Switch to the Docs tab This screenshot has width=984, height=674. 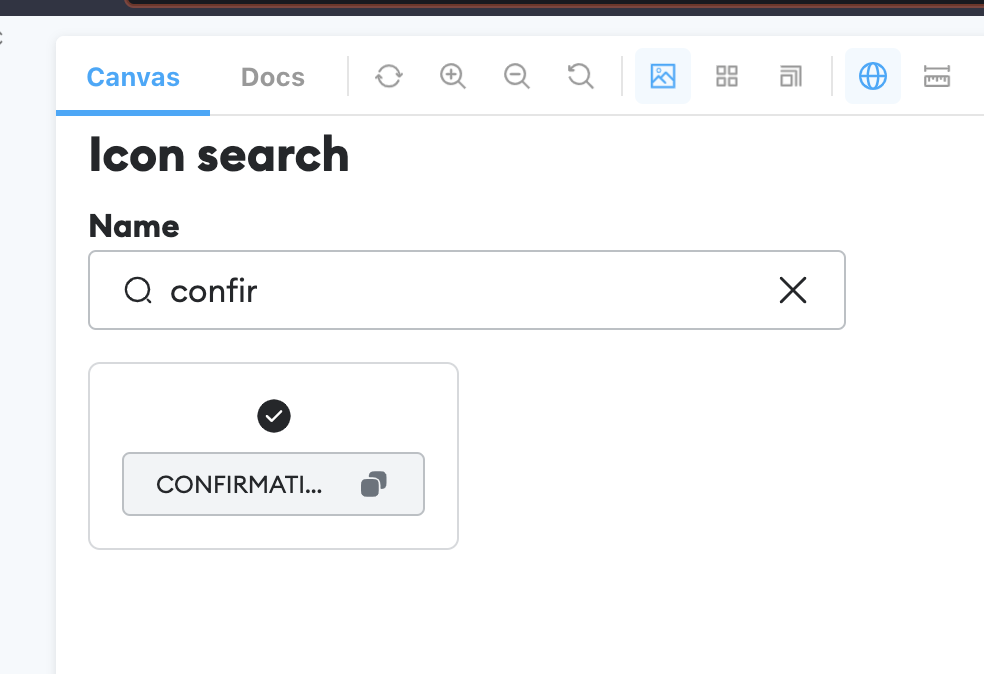pos(272,76)
